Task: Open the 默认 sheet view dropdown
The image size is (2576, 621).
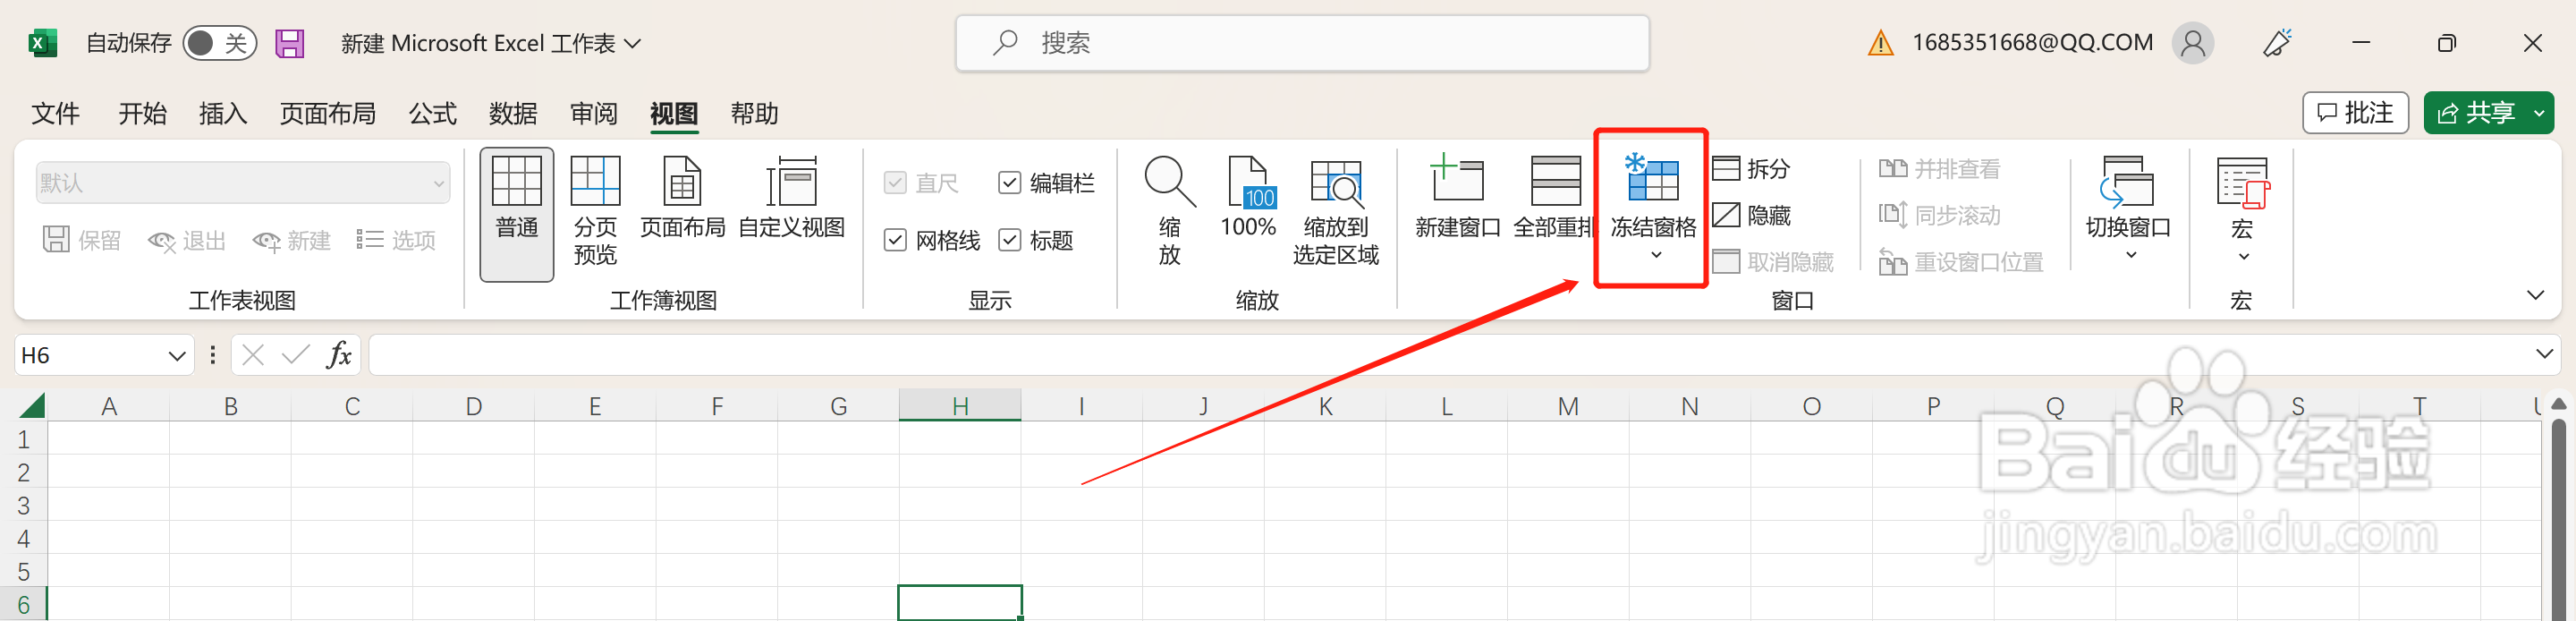Action: pos(242,183)
